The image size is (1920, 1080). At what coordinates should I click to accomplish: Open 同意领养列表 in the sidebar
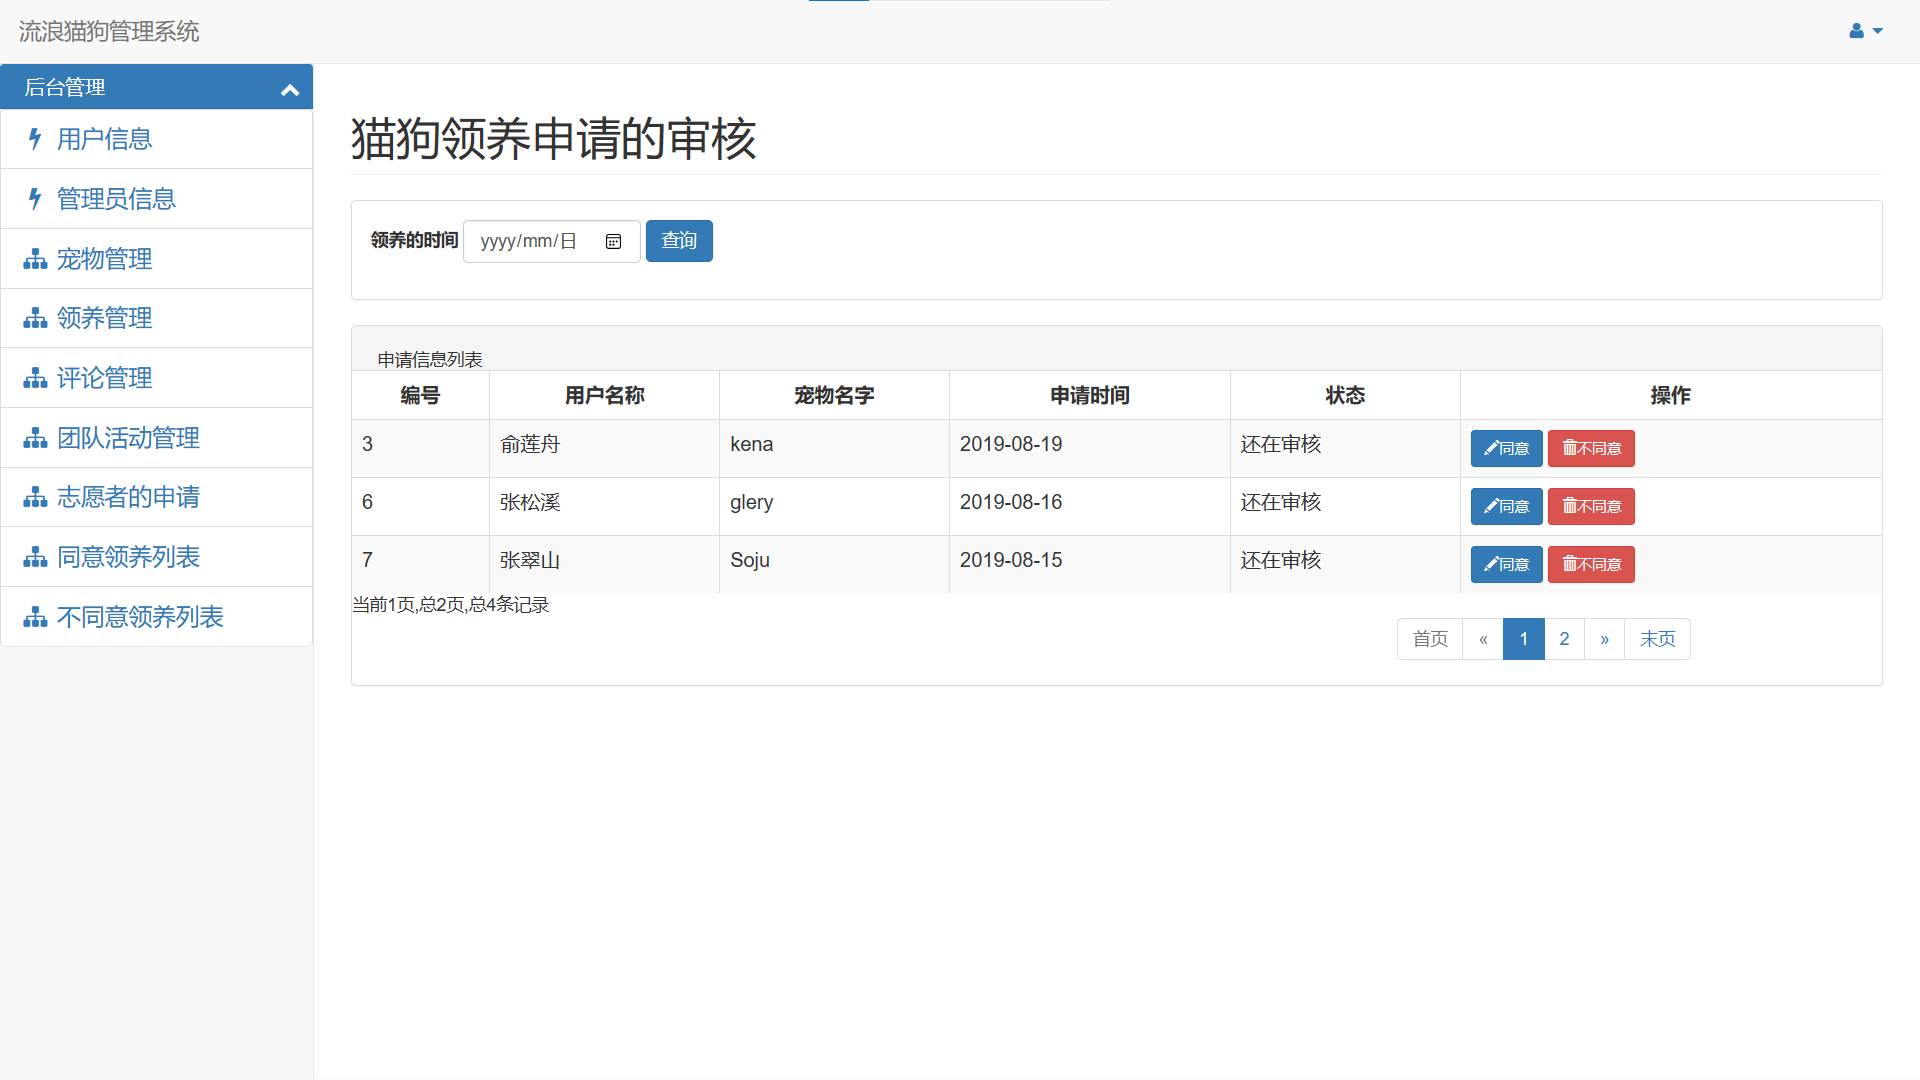click(x=128, y=557)
